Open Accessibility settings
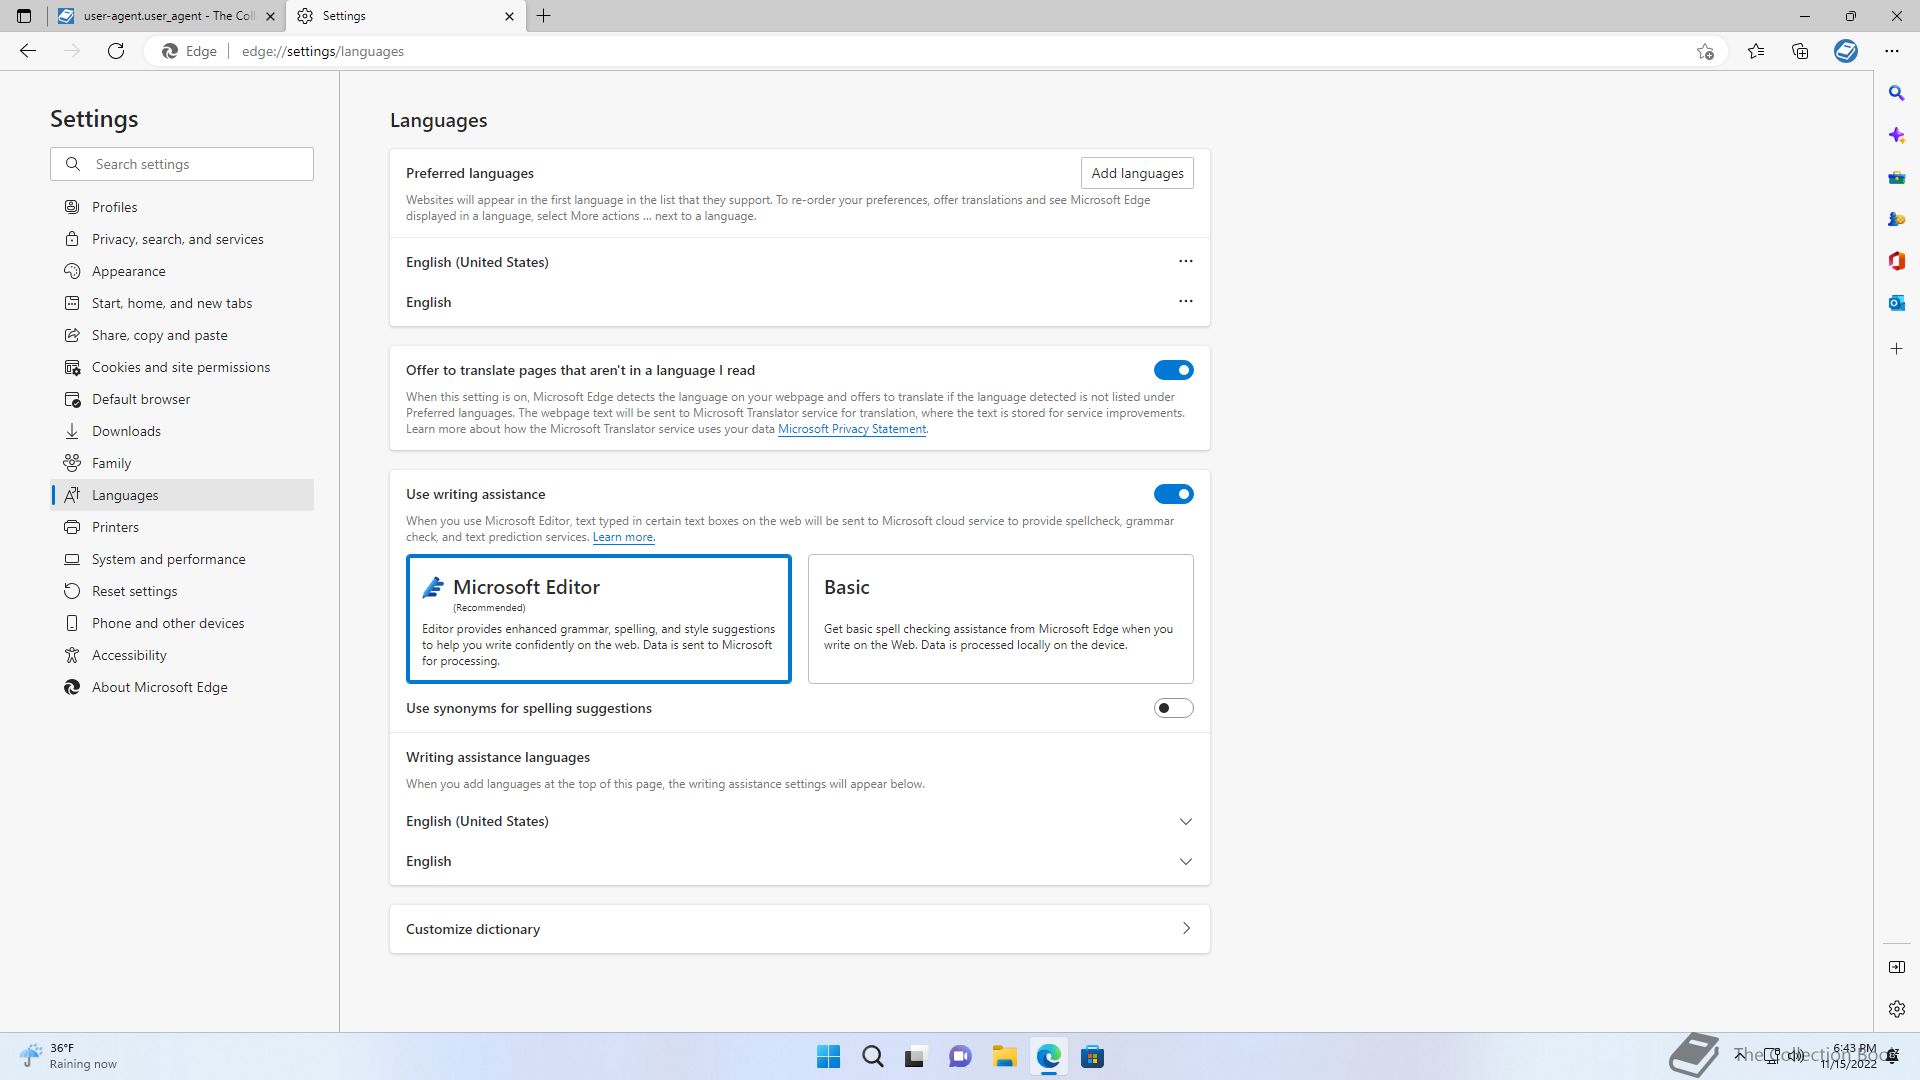This screenshot has height=1080, width=1920. [x=182, y=655]
